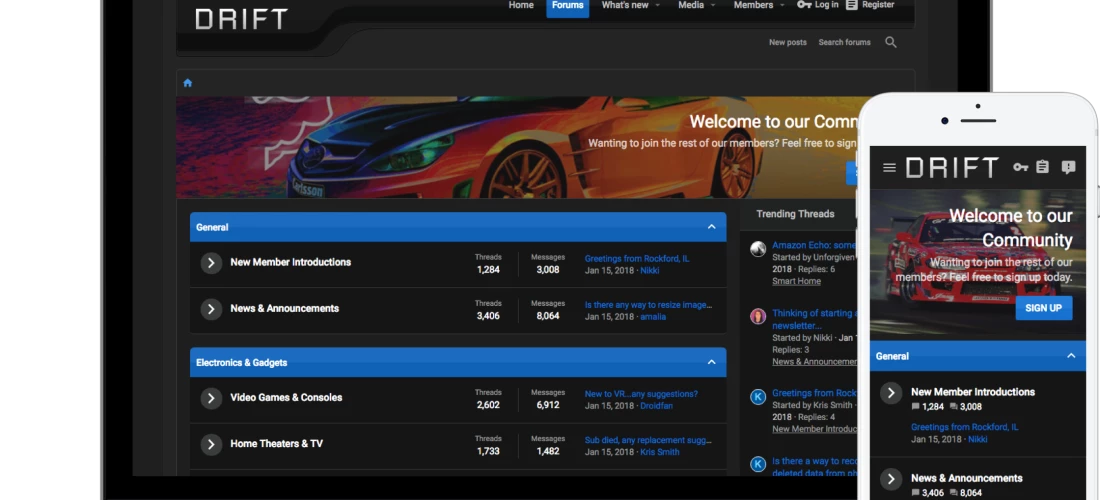Tap the alert bubble icon on phone

[x=1068, y=168]
